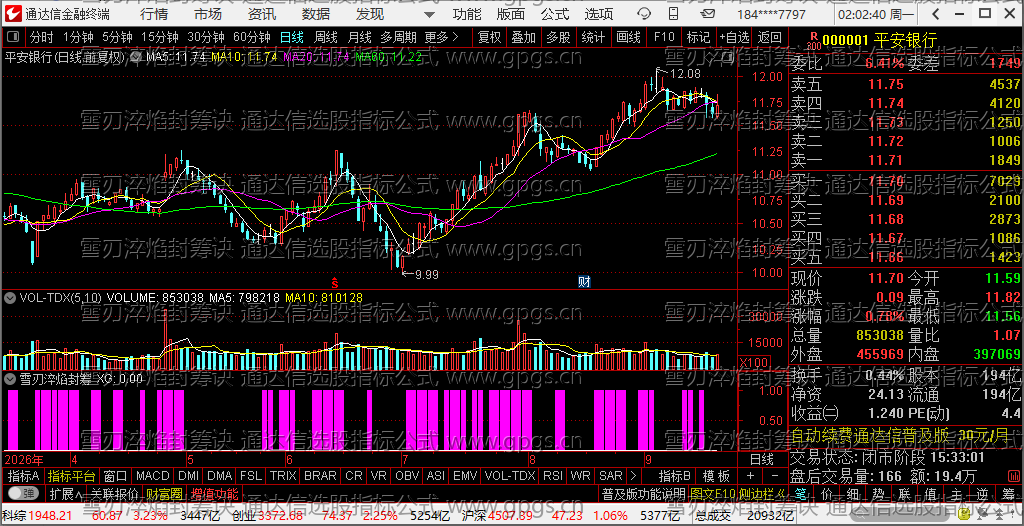This screenshot has height=526, width=1024.
Task: Toggle the 弹 switch at bottom left
Action: click(x=24, y=492)
